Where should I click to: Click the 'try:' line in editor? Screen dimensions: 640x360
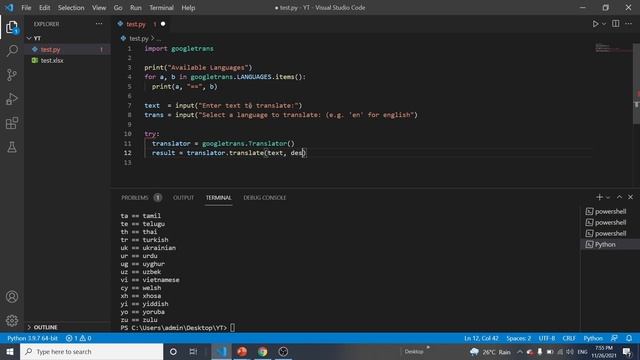(x=151, y=134)
